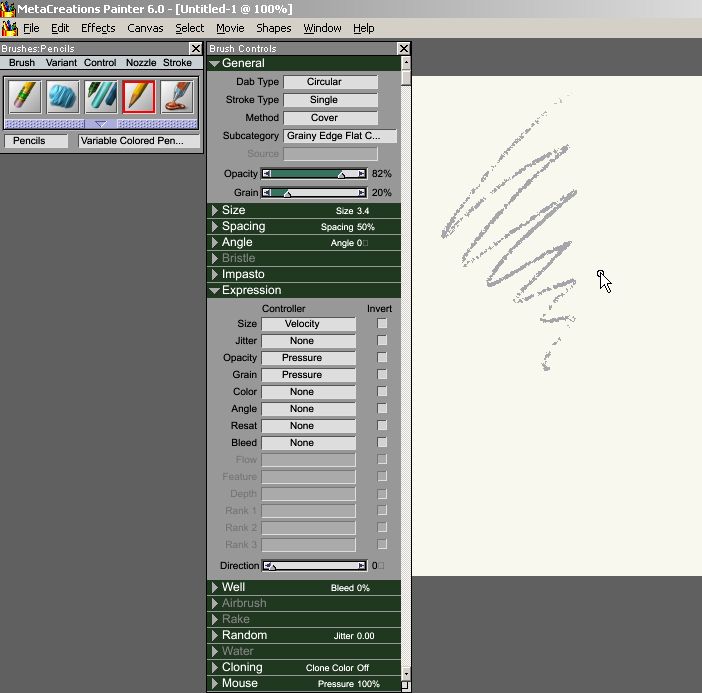Open the Canvas menu
This screenshot has height=693, width=702.
[145, 28]
